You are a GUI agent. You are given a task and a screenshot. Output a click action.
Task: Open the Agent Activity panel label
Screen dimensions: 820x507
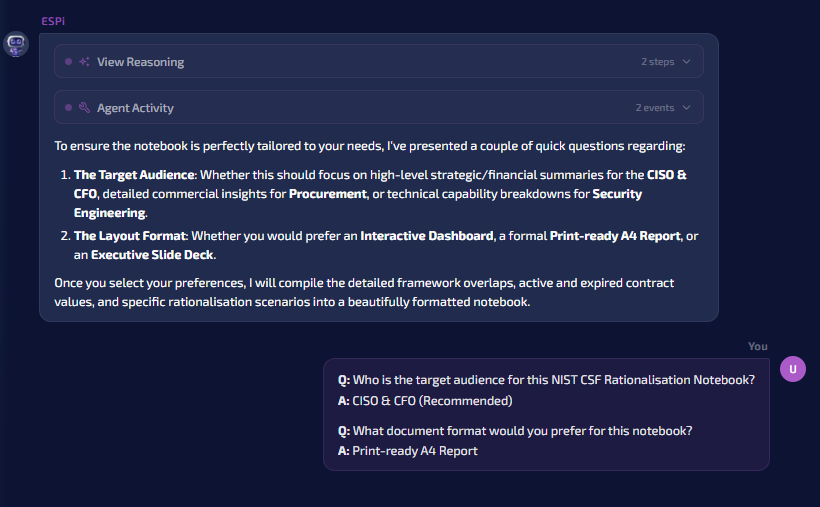[135, 108]
